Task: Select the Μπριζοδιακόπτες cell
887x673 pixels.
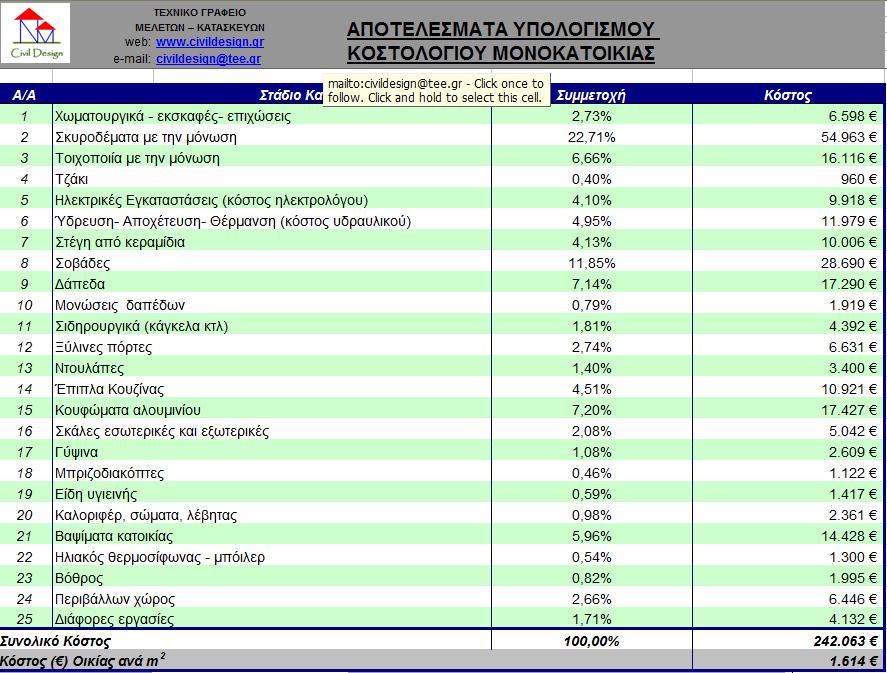Action: coord(272,473)
